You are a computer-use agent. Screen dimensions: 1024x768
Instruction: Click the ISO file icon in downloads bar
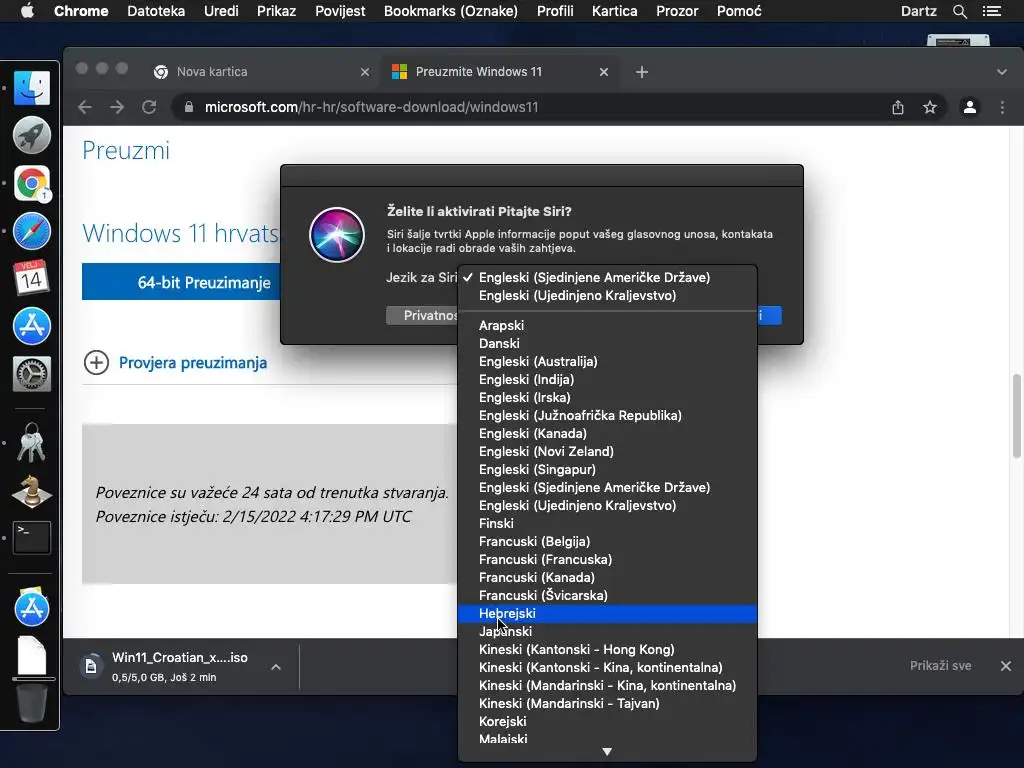click(x=91, y=666)
